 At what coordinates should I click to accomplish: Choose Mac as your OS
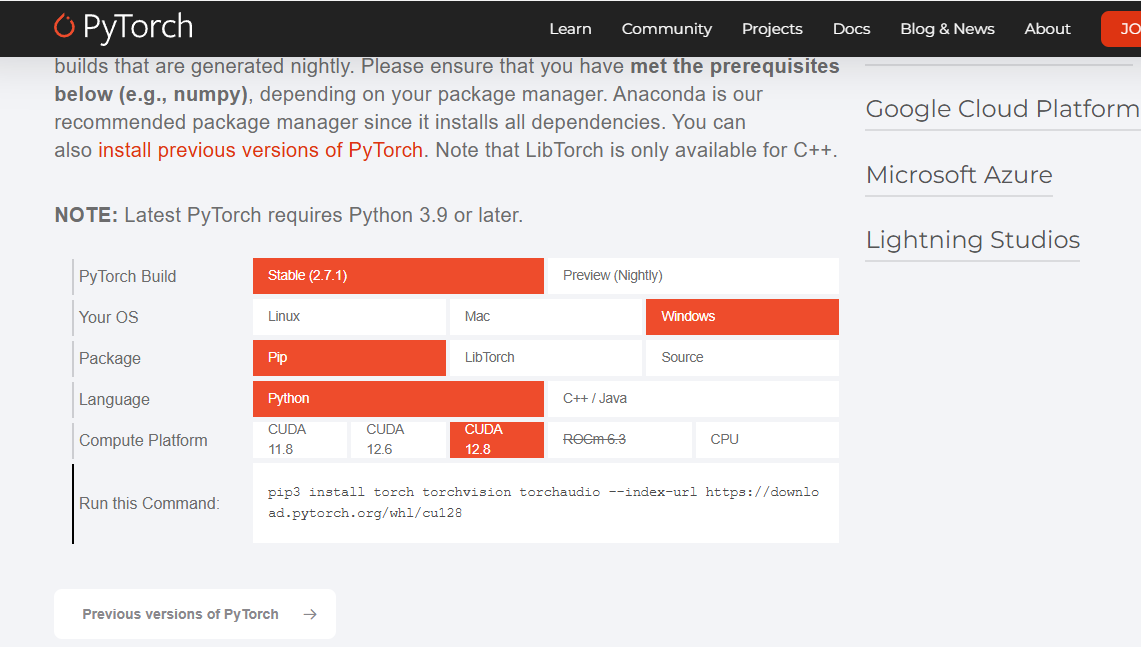pyautogui.click(x=545, y=317)
